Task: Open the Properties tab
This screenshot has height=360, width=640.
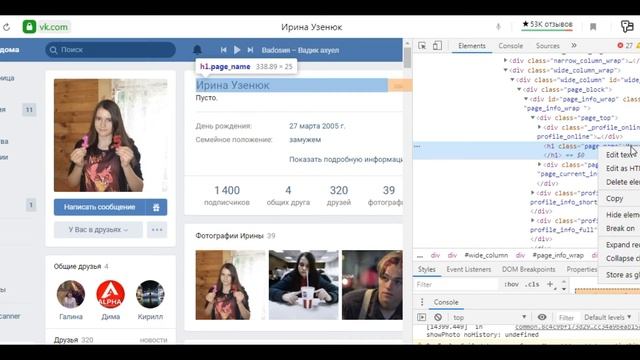Action: 582,269
